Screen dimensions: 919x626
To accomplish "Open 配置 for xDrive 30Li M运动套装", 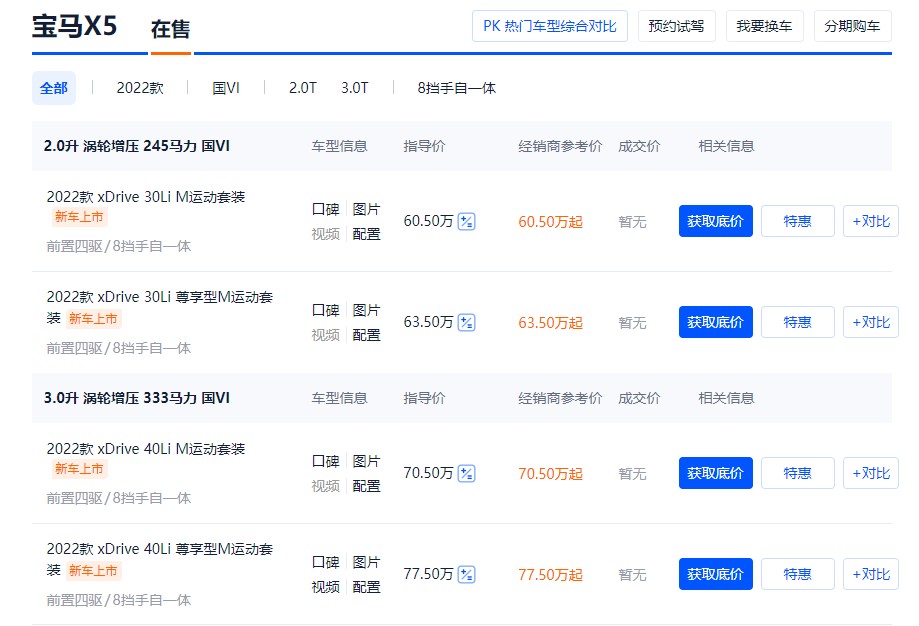I will [366, 234].
